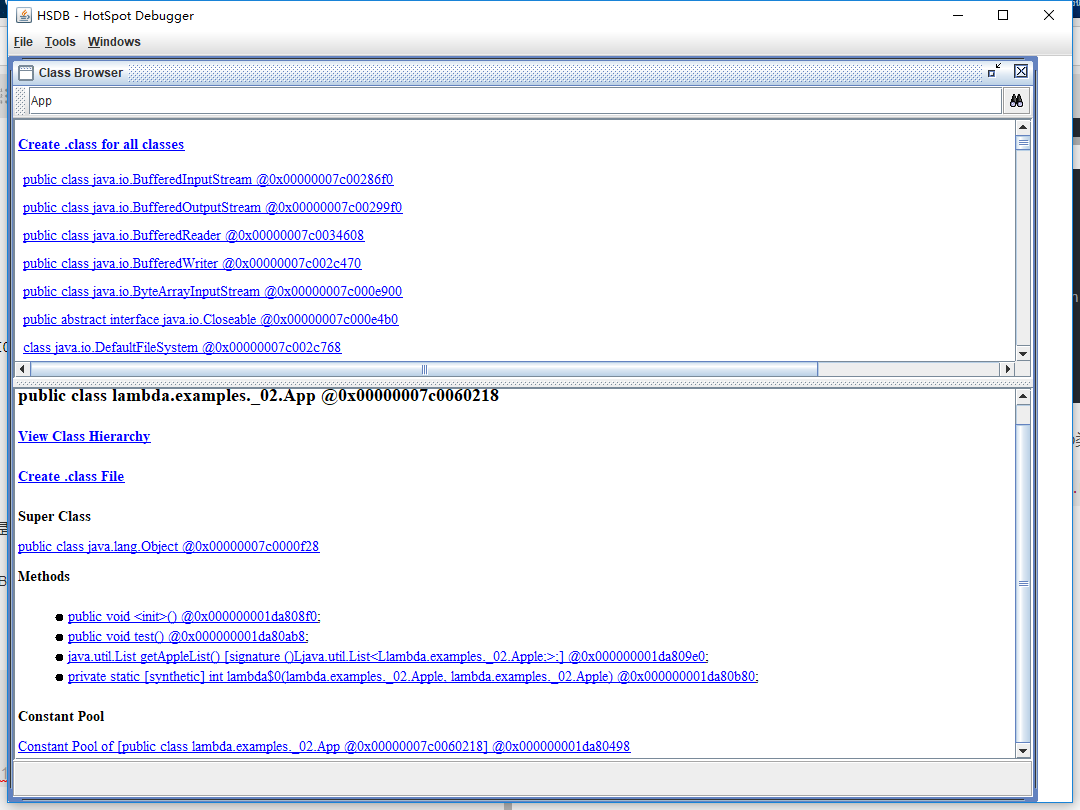Screen dimensions: 1080x810
Task: Click the class list horizontal scrollbar thumb
Action: [424, 369]
